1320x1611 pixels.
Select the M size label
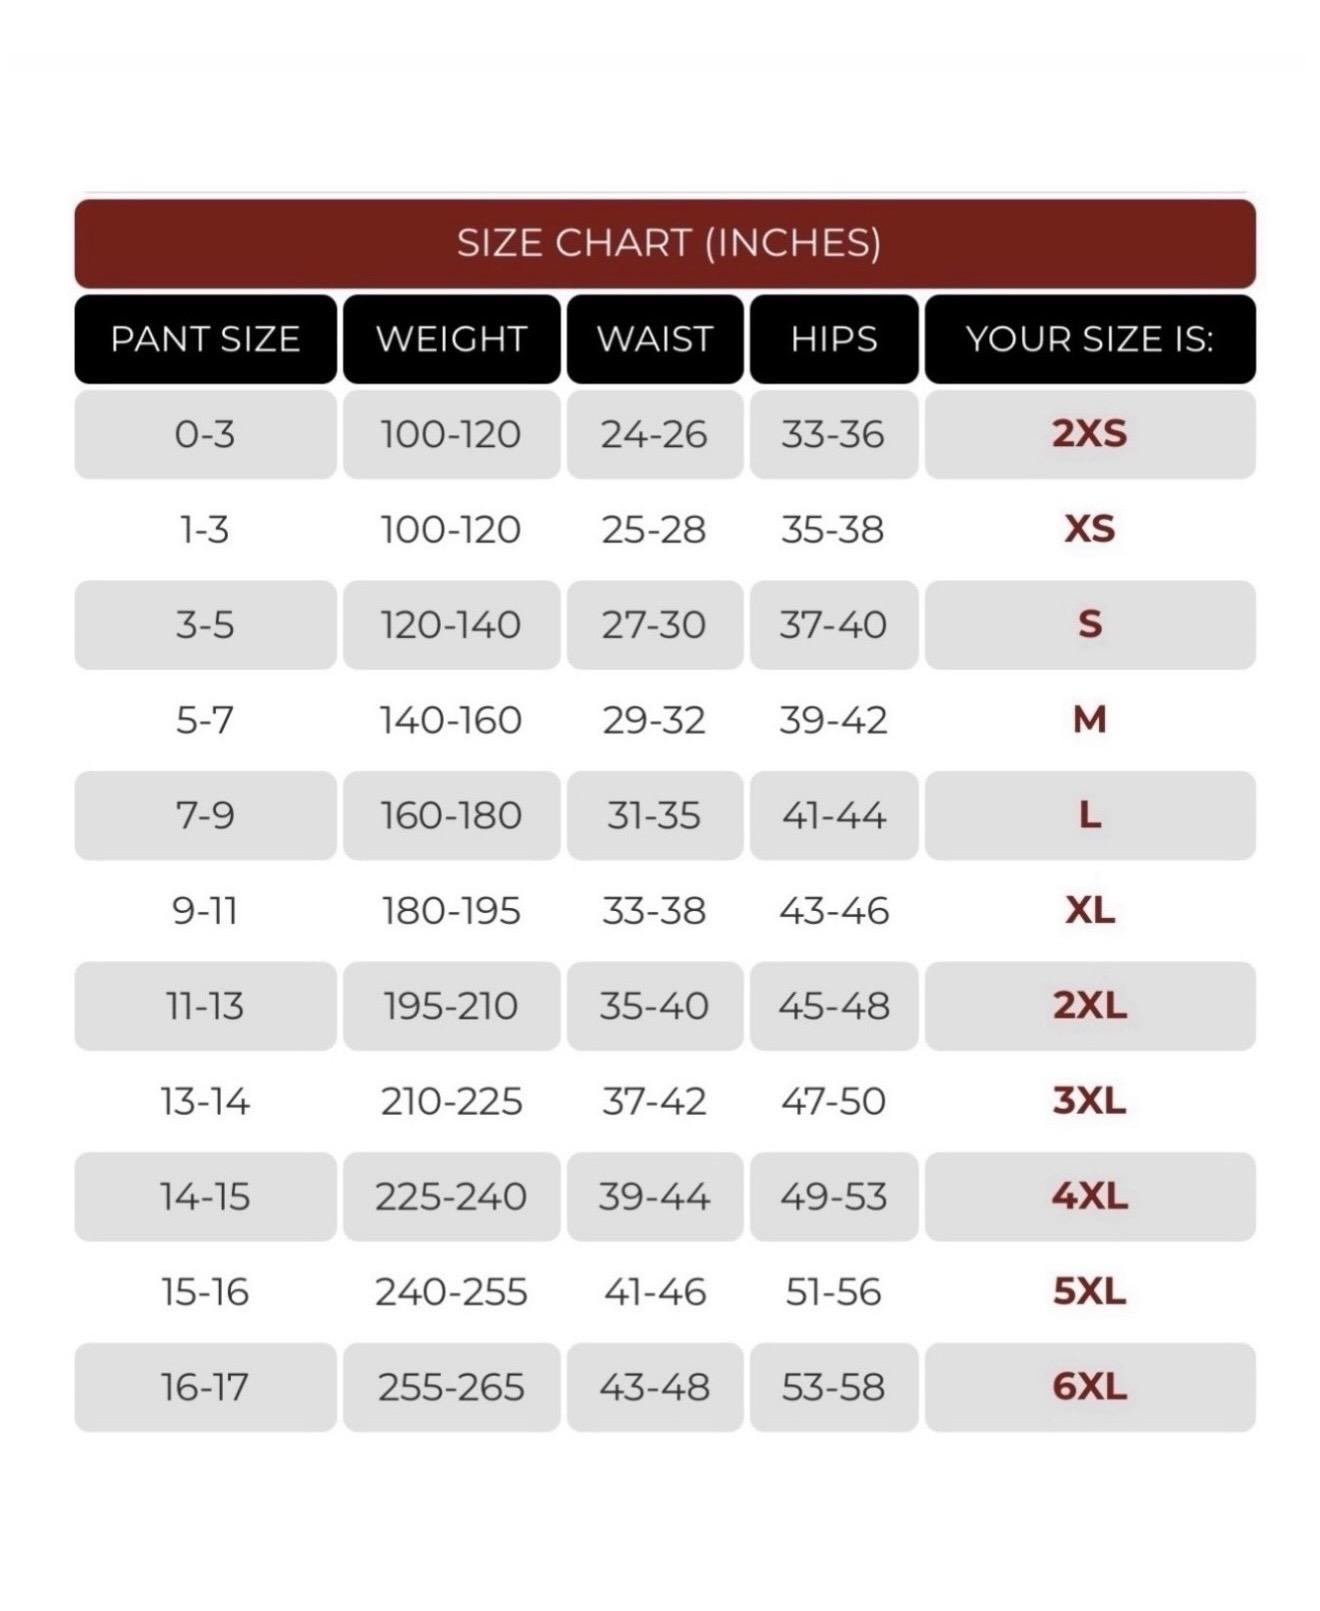click(x=1089, y=720)
